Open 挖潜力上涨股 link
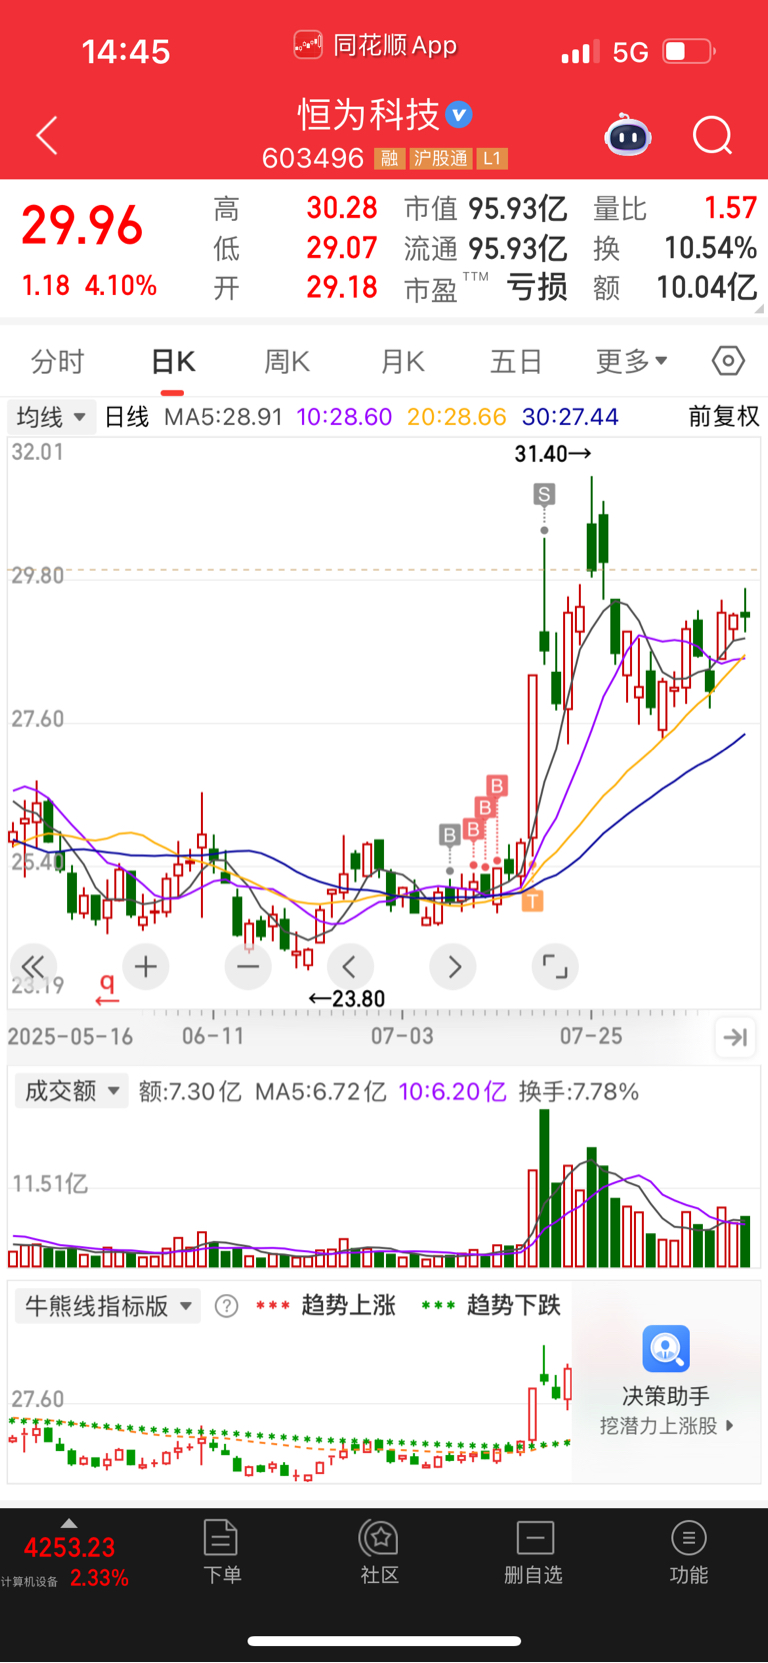The width and height of the screenshot is (768, 1663). click(x=666, y=1426)
